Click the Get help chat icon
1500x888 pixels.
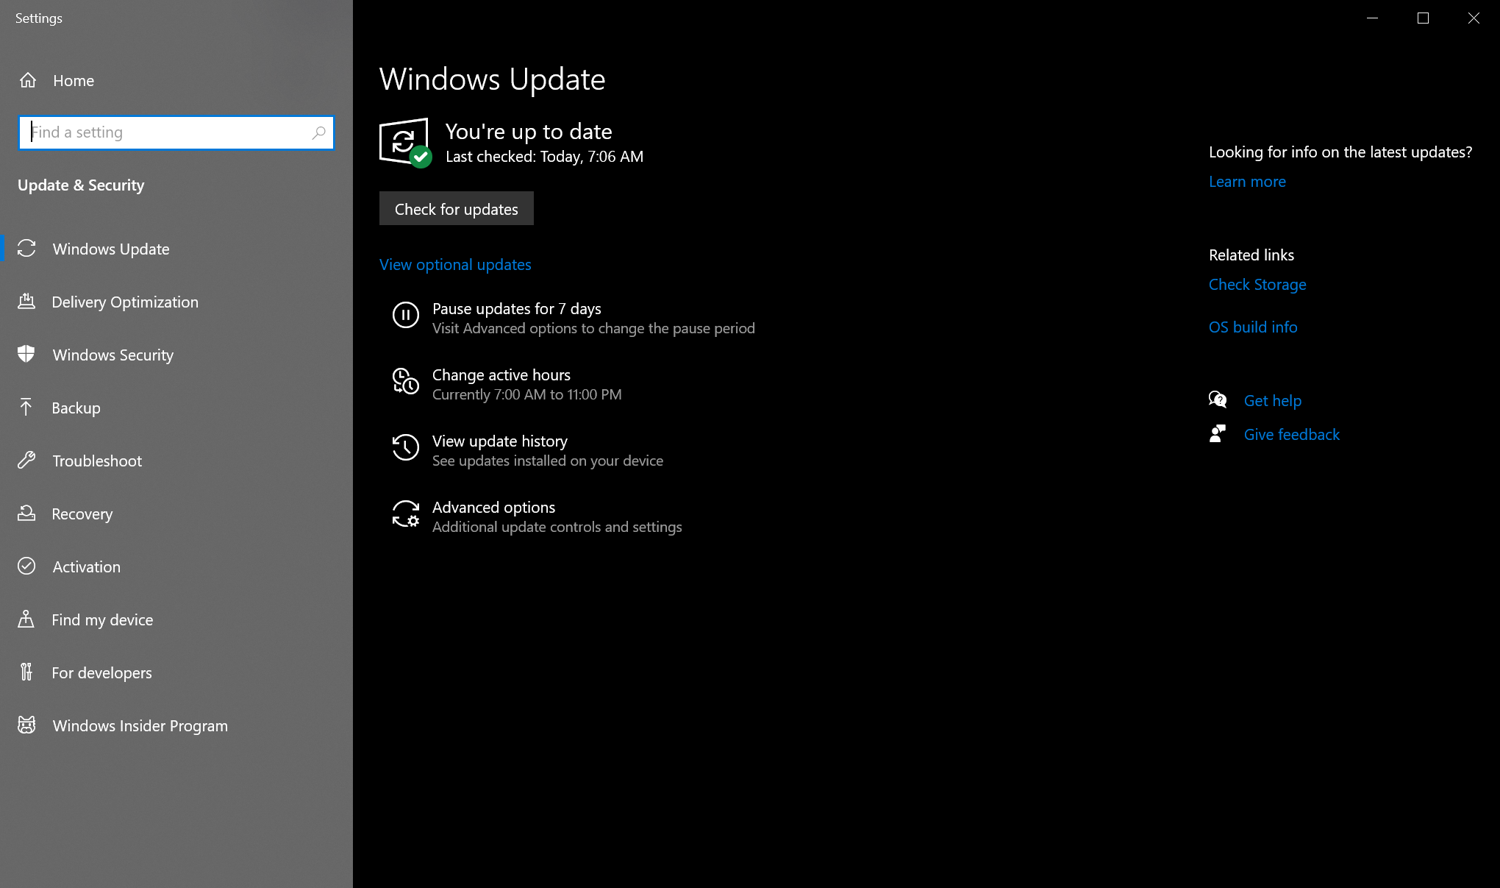[x=1217, y=400]
